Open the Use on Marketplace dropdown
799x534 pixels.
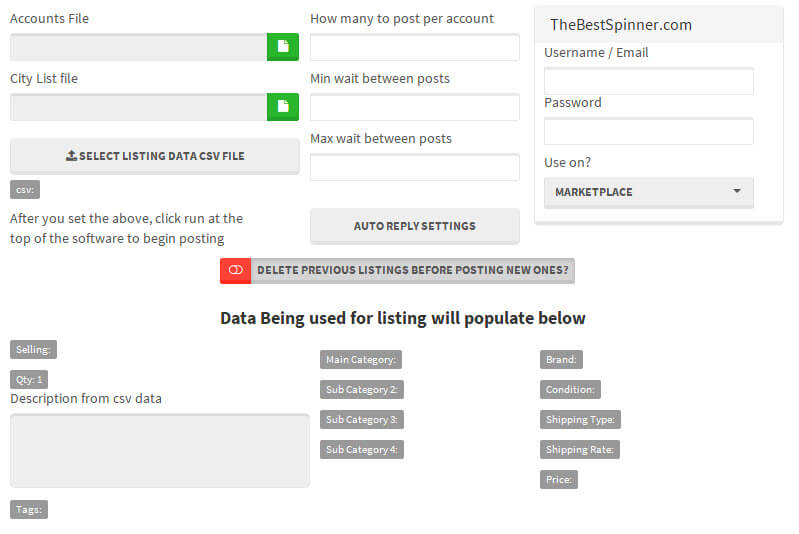point(648,192)
